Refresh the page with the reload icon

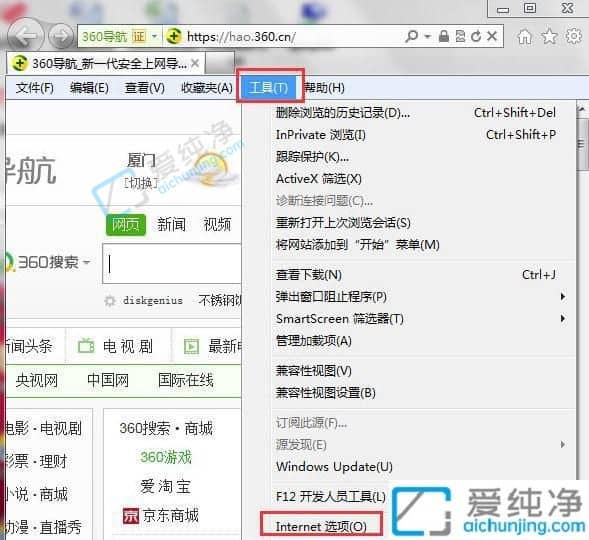coord(476,36)
